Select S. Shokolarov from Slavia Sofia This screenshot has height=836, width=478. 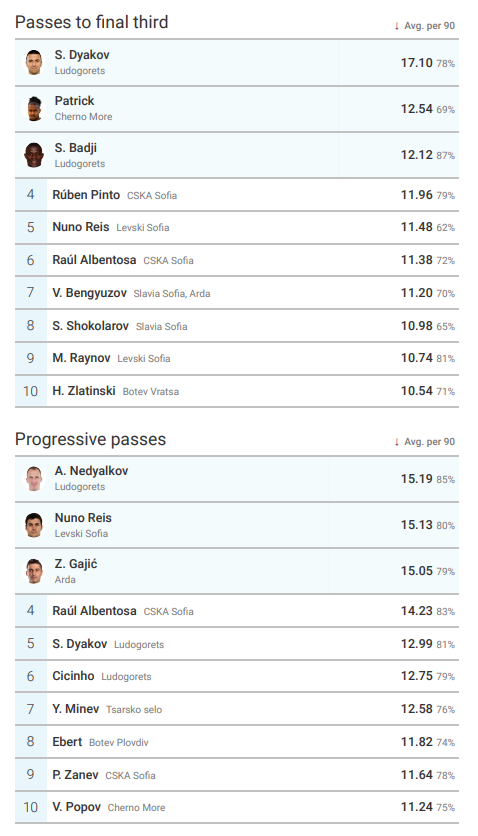click(91, 326)
